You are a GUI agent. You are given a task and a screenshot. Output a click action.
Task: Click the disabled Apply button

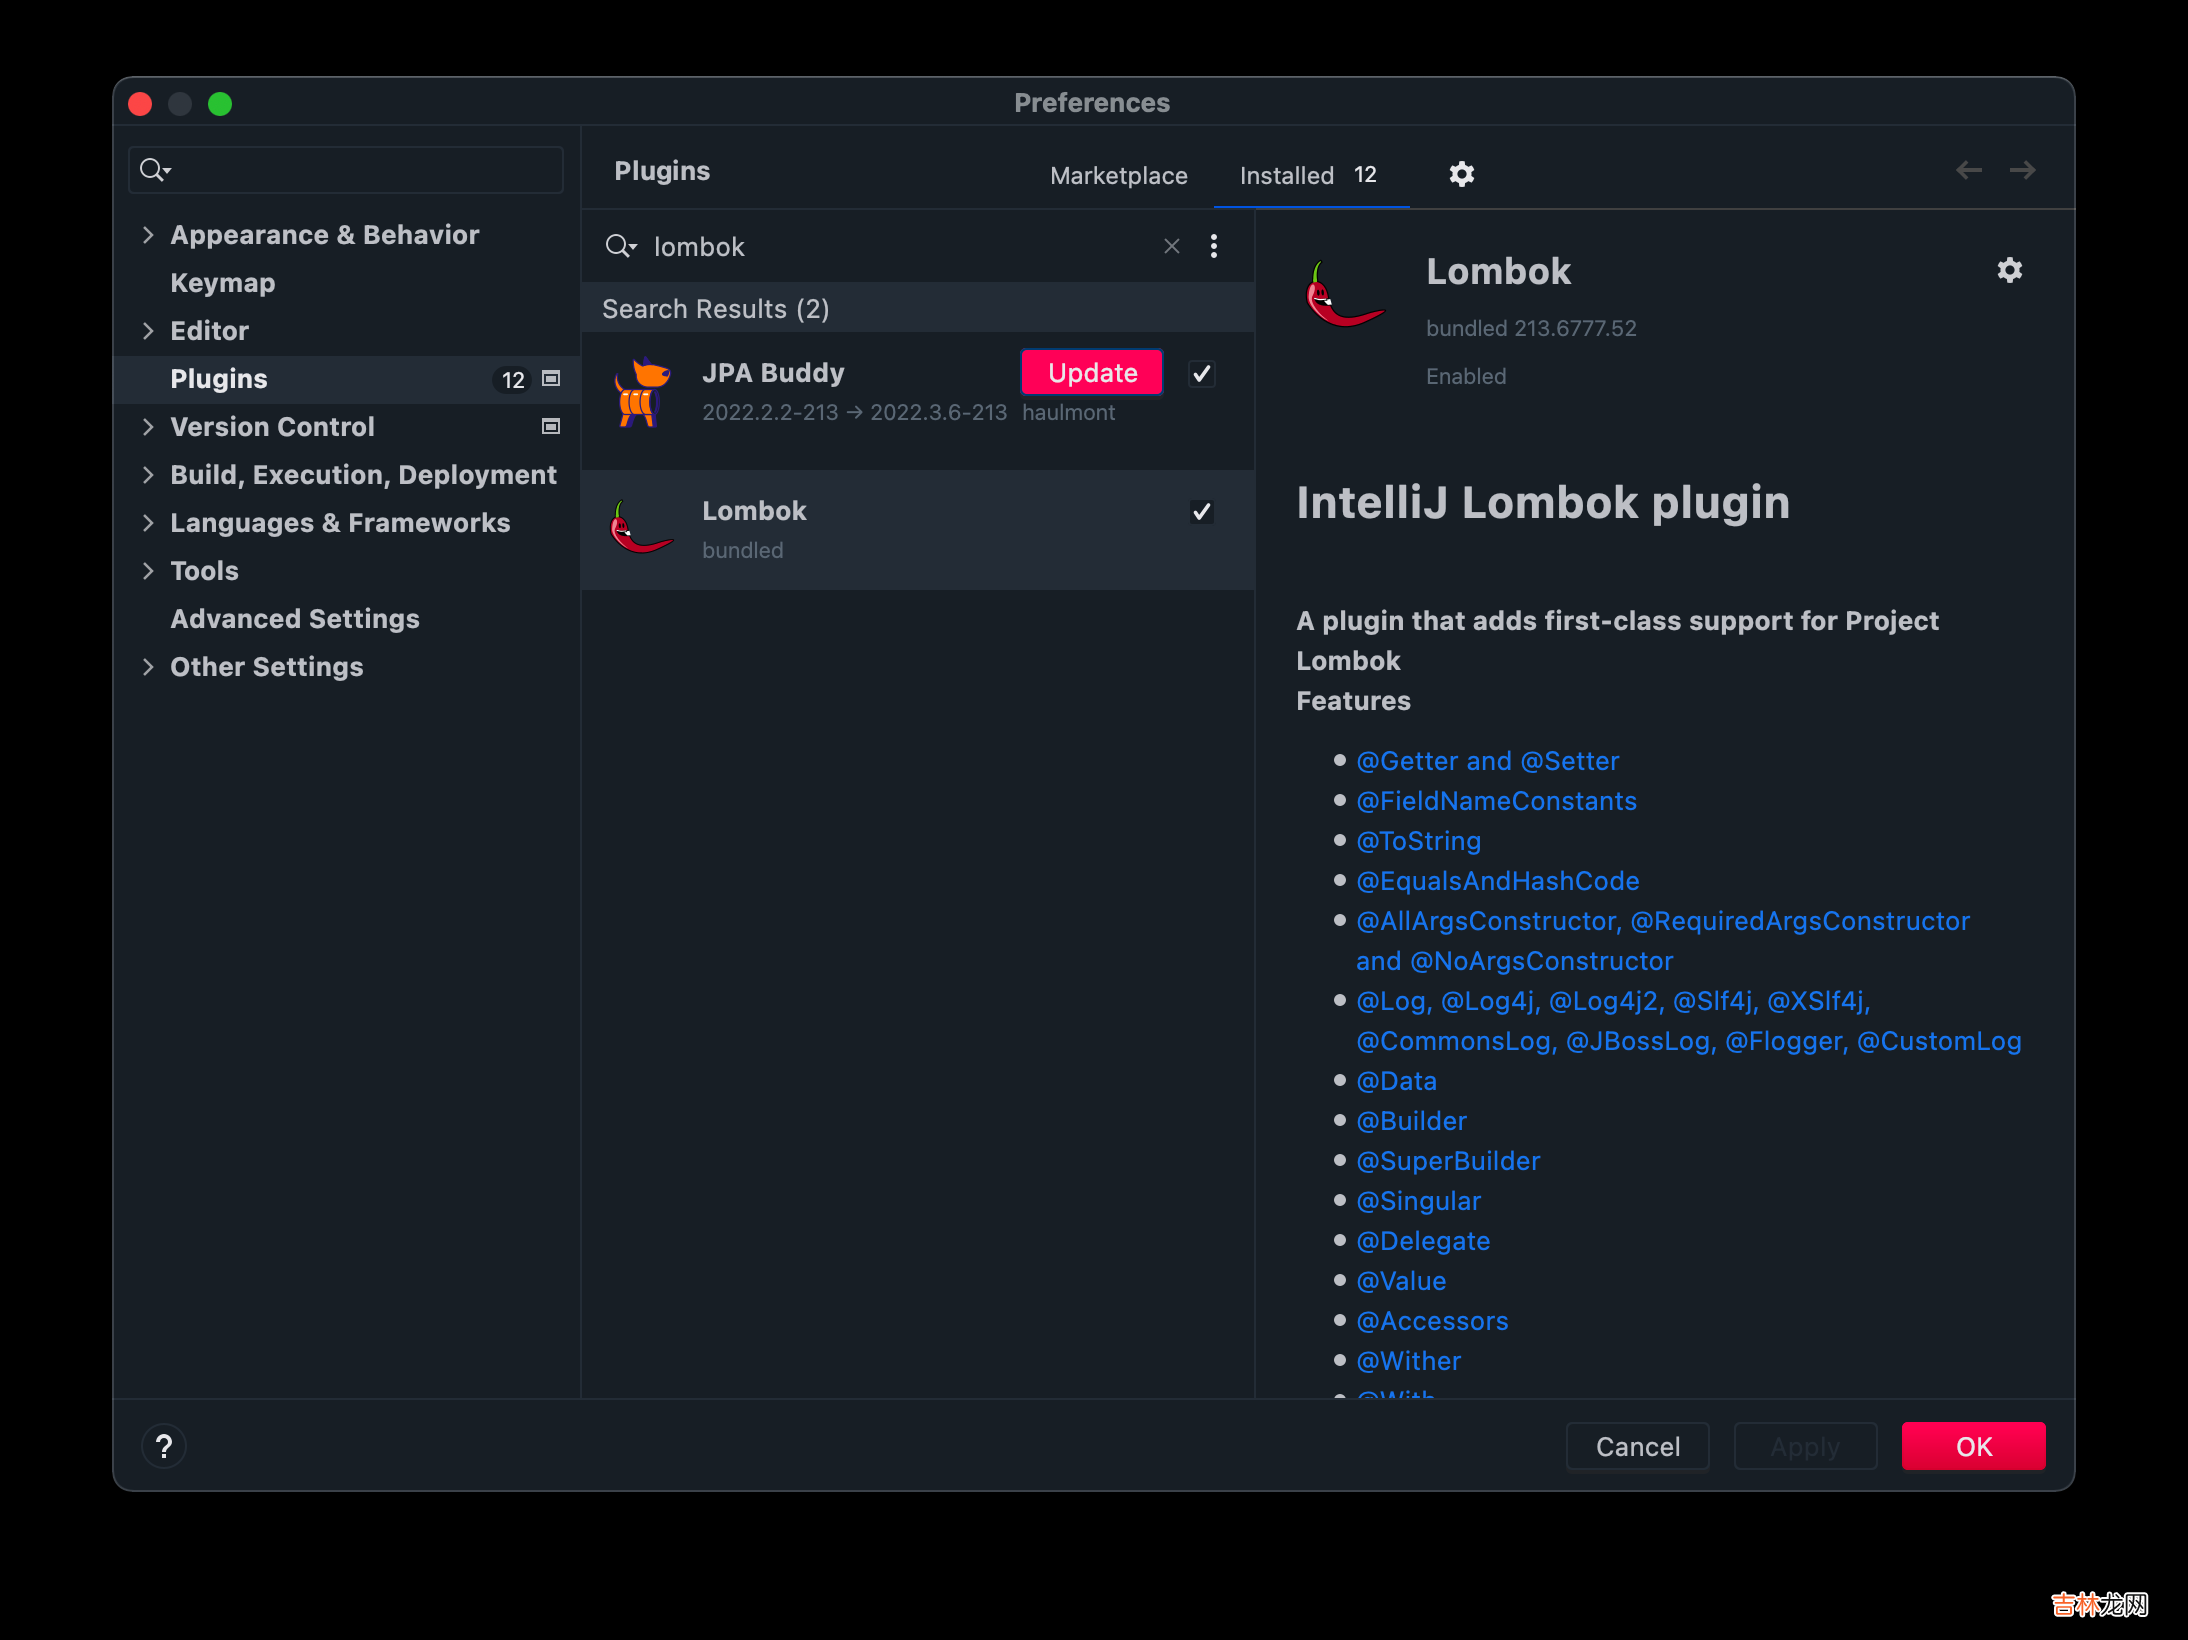coord(1804,1446)
